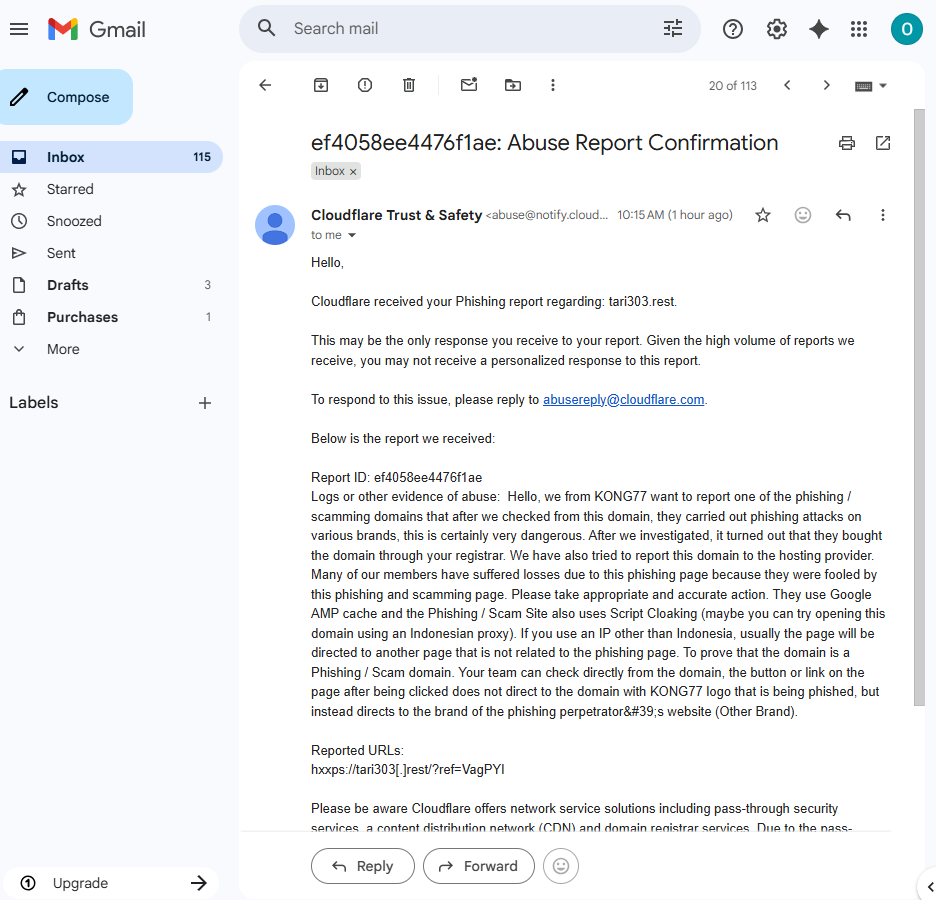The width and height of the screenshot is (936, 900).
Task: Click into Search mail field
Action: click(470, 29)
